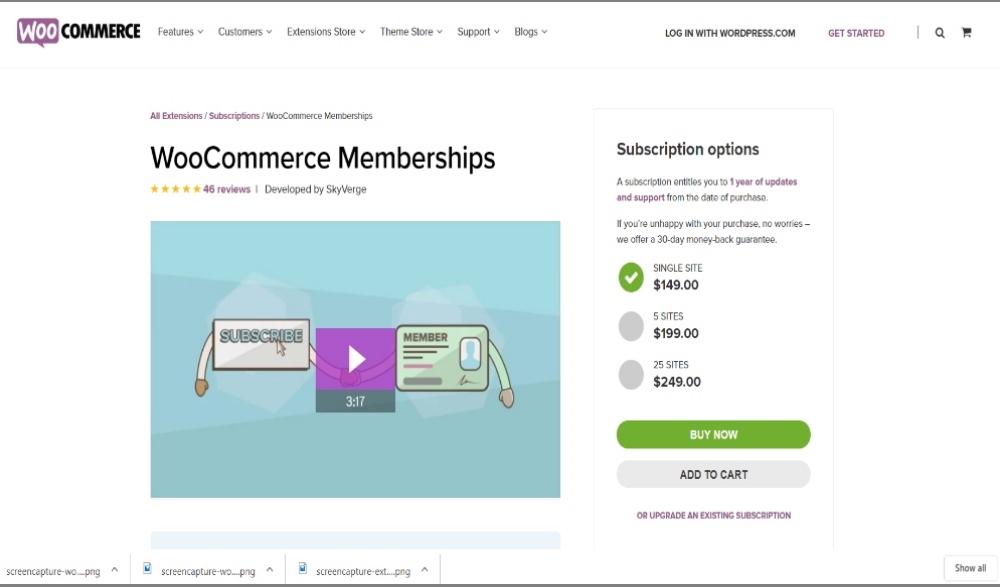Viewport: 1000px width, 587px height.
Task: Expand the Customers menu
Action: [x=245, y=32]
